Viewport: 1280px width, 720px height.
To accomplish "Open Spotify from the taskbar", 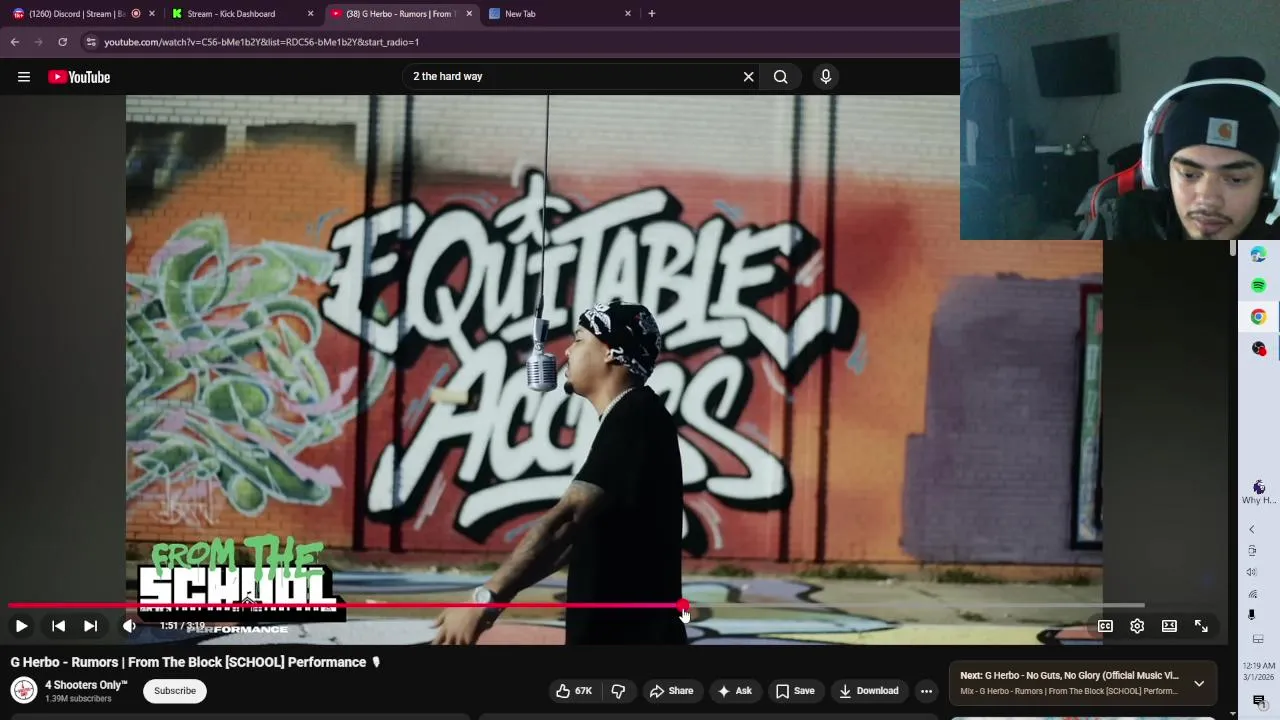I will 1259,286.
